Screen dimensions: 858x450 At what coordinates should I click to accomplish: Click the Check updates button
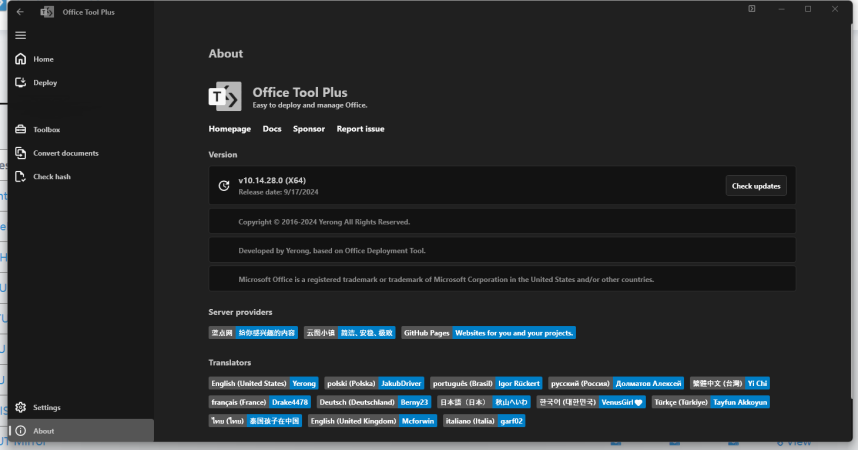(x=756, y=186)
